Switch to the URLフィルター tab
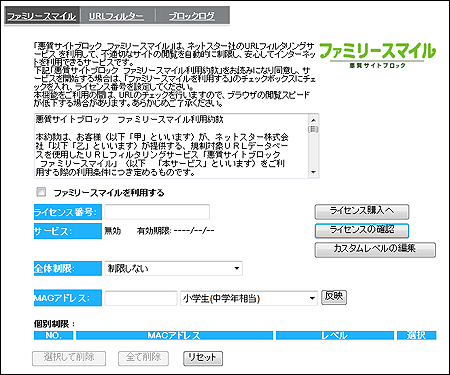The height and width of the screenshot is (375, 450). (116, 16)
